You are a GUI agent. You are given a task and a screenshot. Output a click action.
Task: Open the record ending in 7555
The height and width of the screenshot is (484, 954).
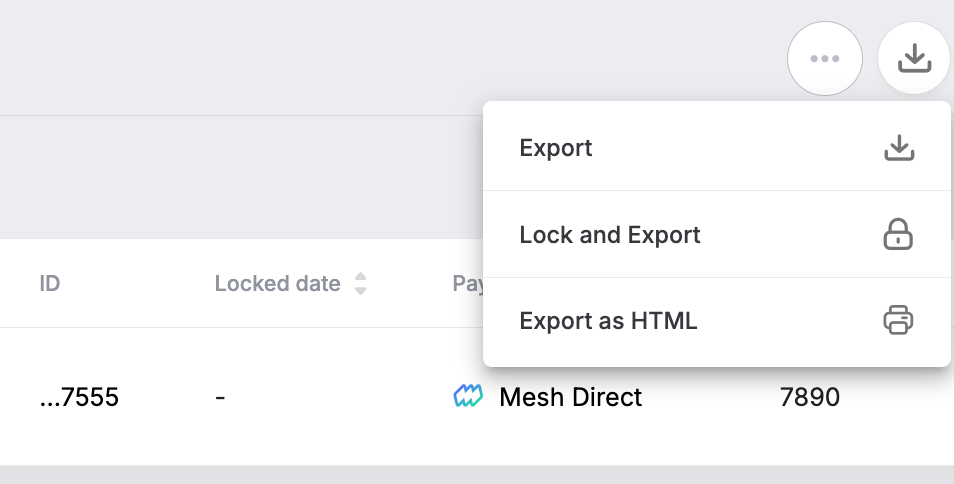pyautogui.click(x=79, y=398)
